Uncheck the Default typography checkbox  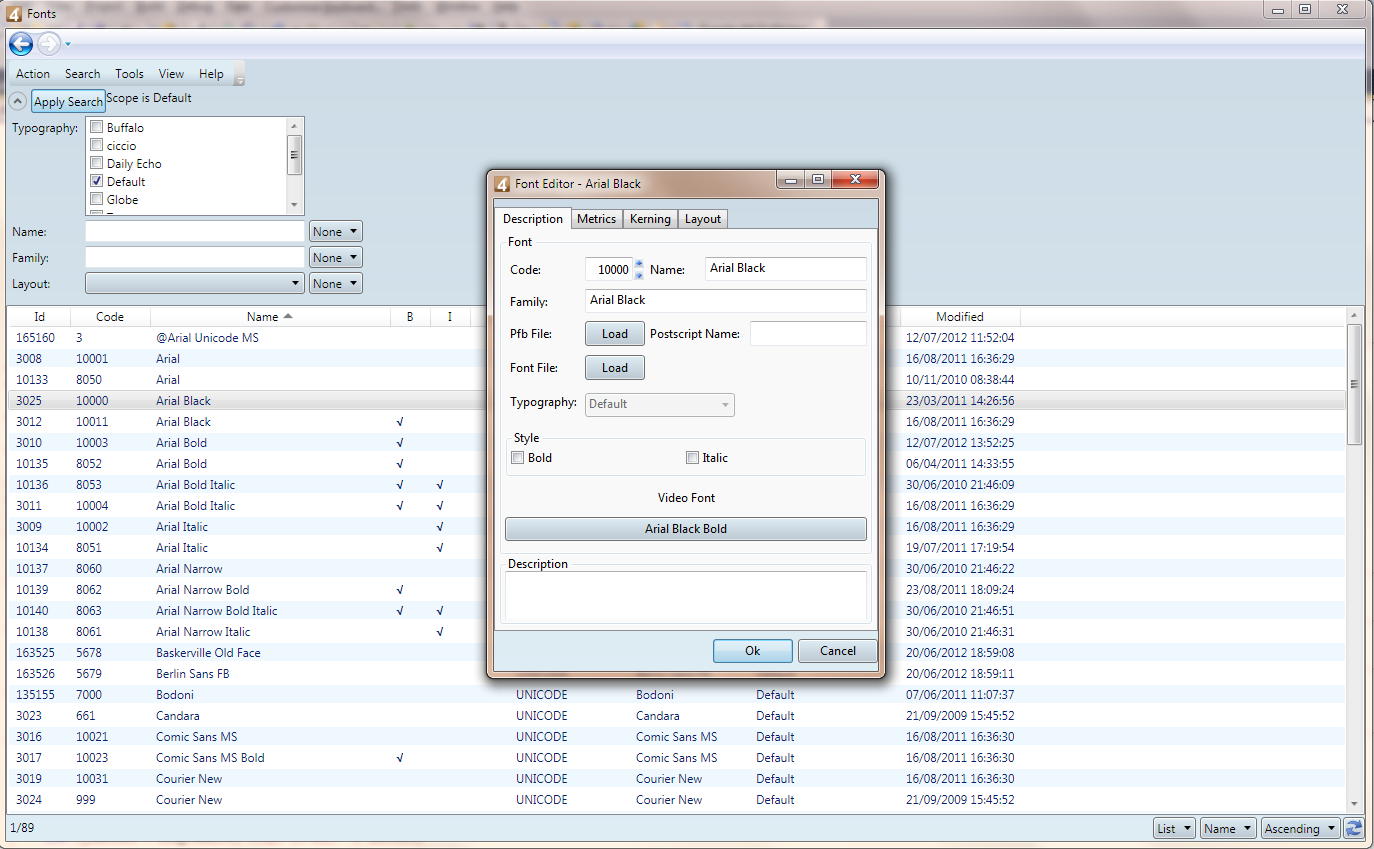pos(97,182)
